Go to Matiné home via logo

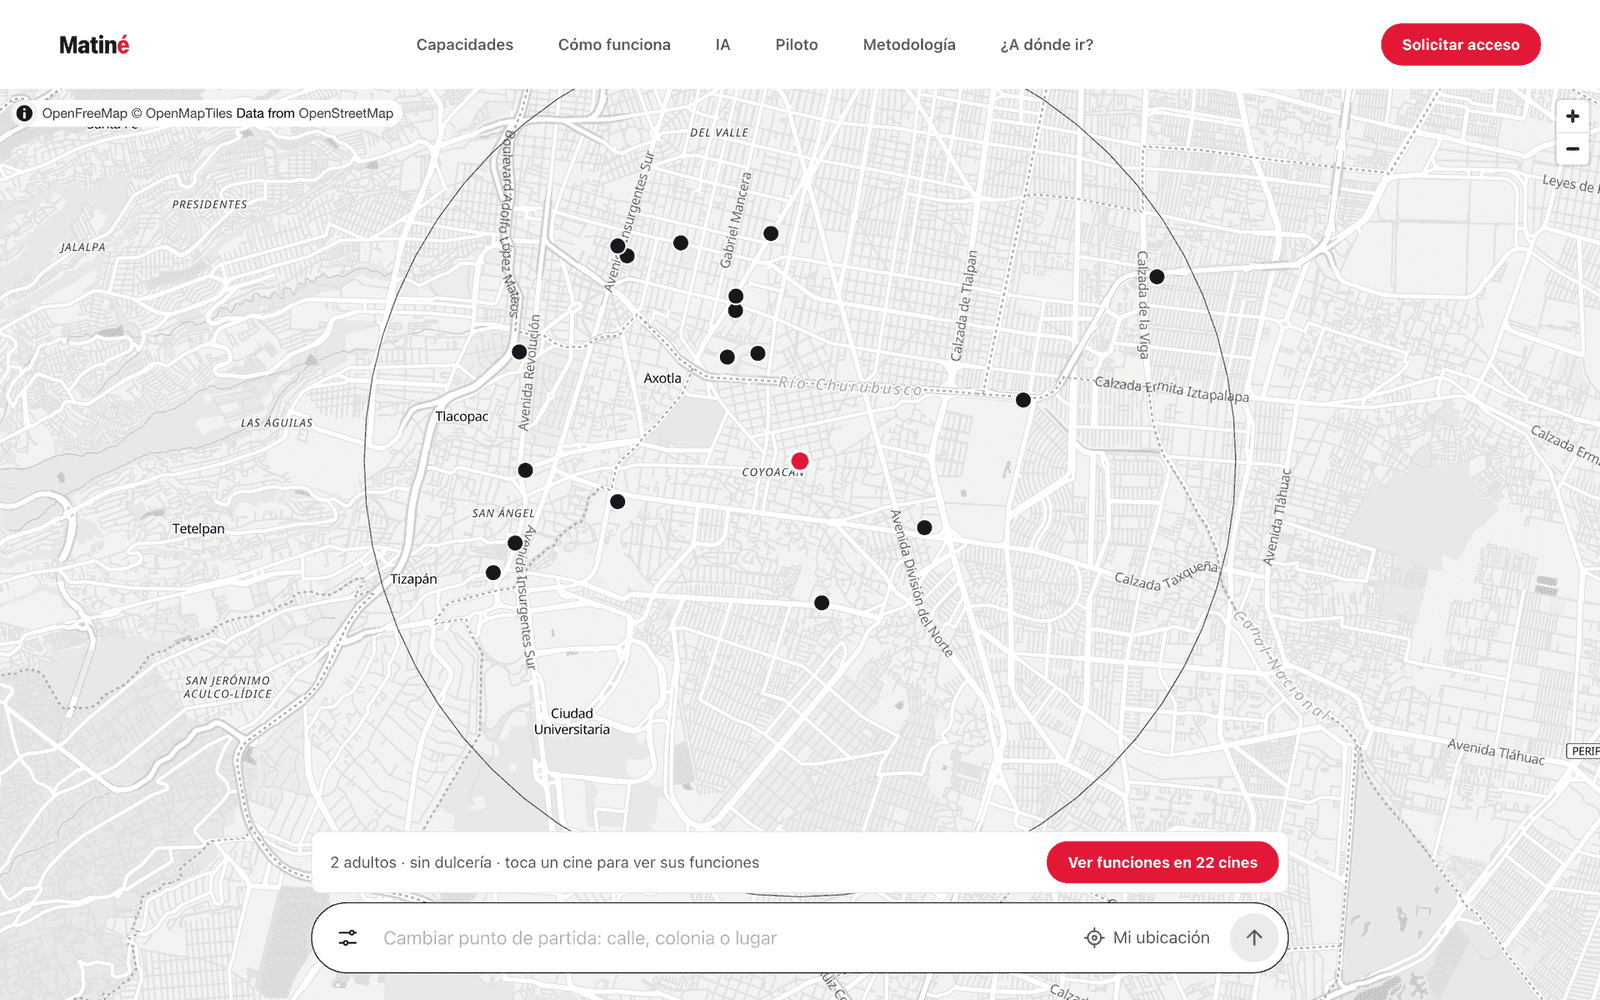coord(94,45)
